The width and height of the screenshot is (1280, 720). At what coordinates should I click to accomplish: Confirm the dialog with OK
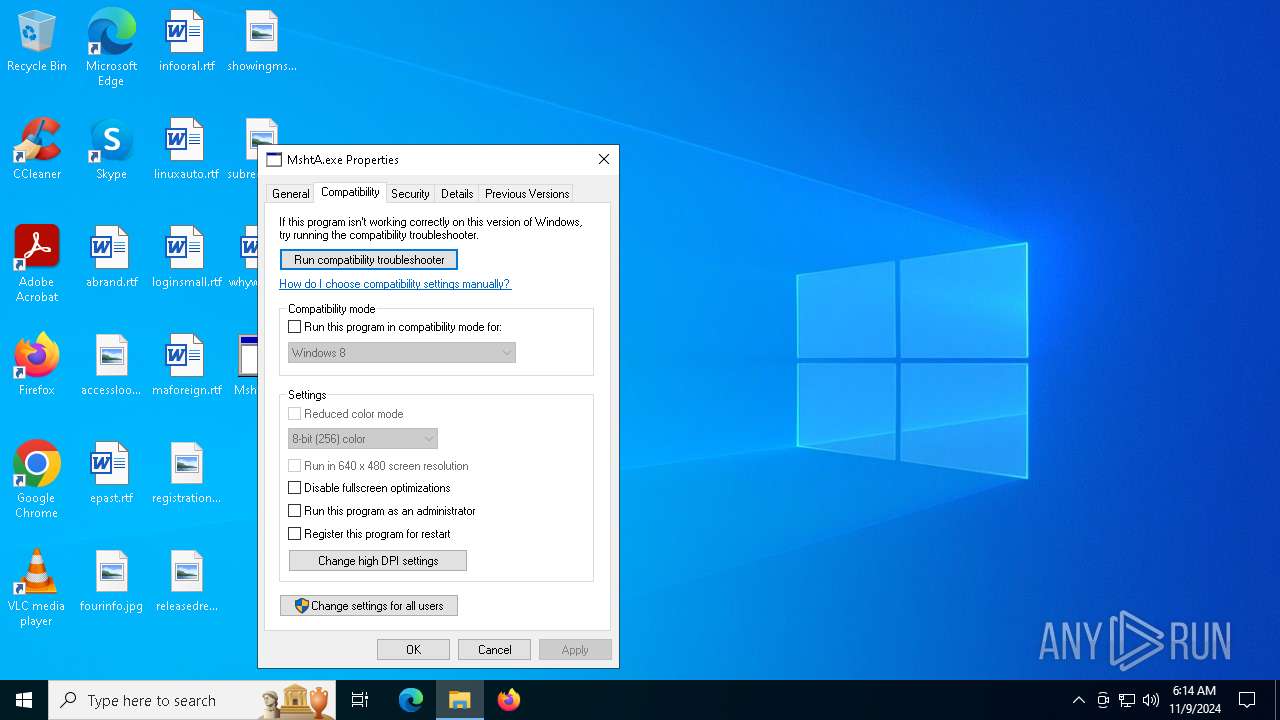413,650
